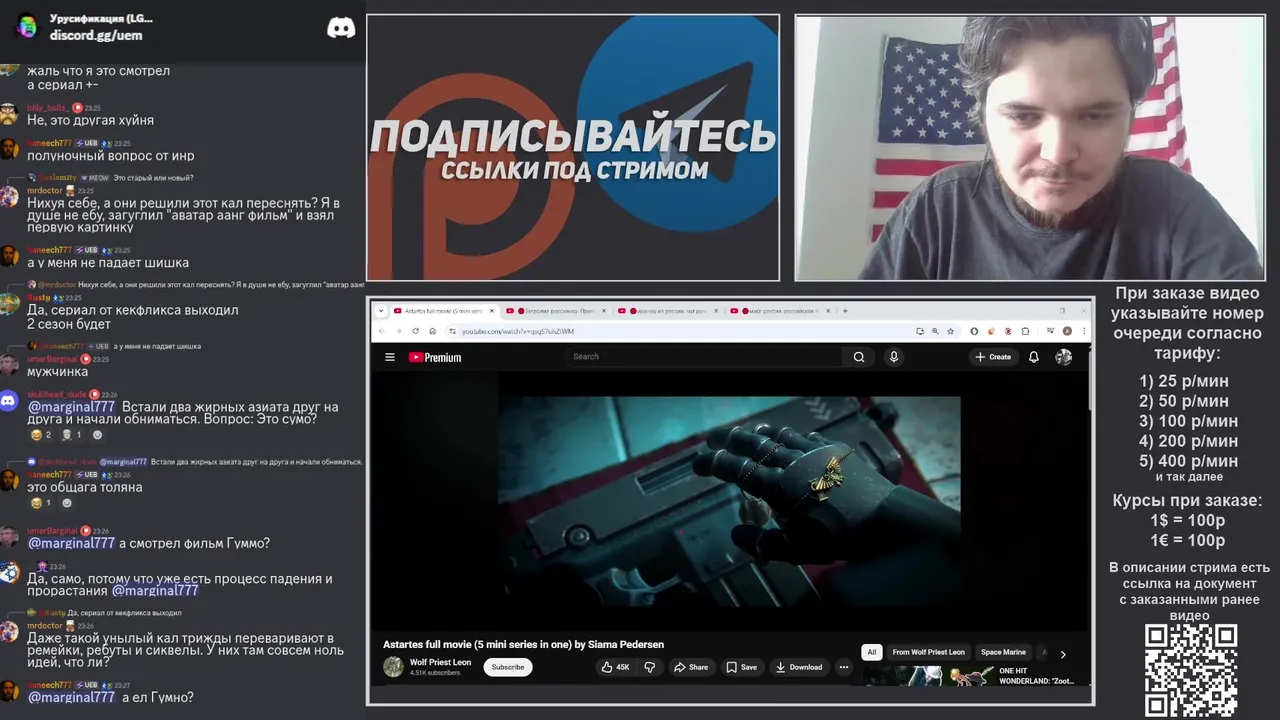Click the Discord logo icon in overlay
Screen dimensions: 1280x720
pos(341,28)
